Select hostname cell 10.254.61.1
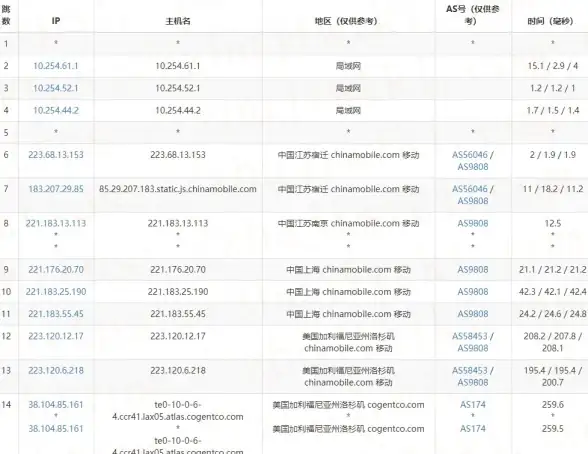The width and height of the screenshot is (588, 454). point(178,66)
